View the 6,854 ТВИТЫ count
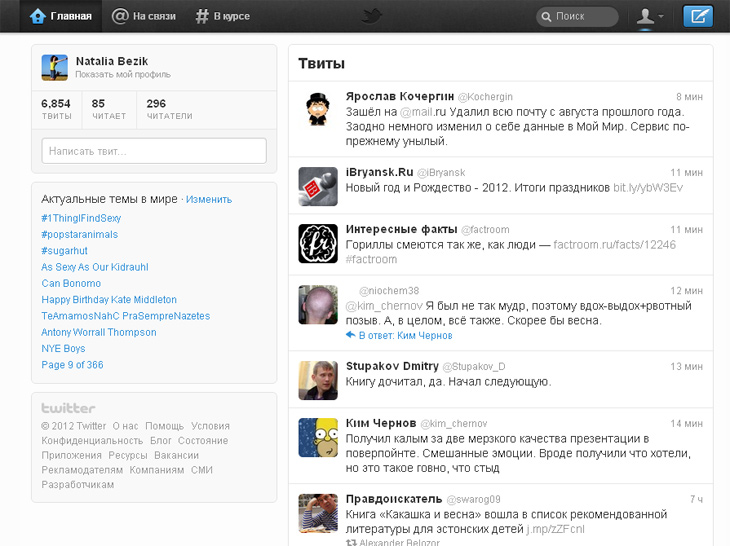 pyautogui.click(x=56, y=109)
